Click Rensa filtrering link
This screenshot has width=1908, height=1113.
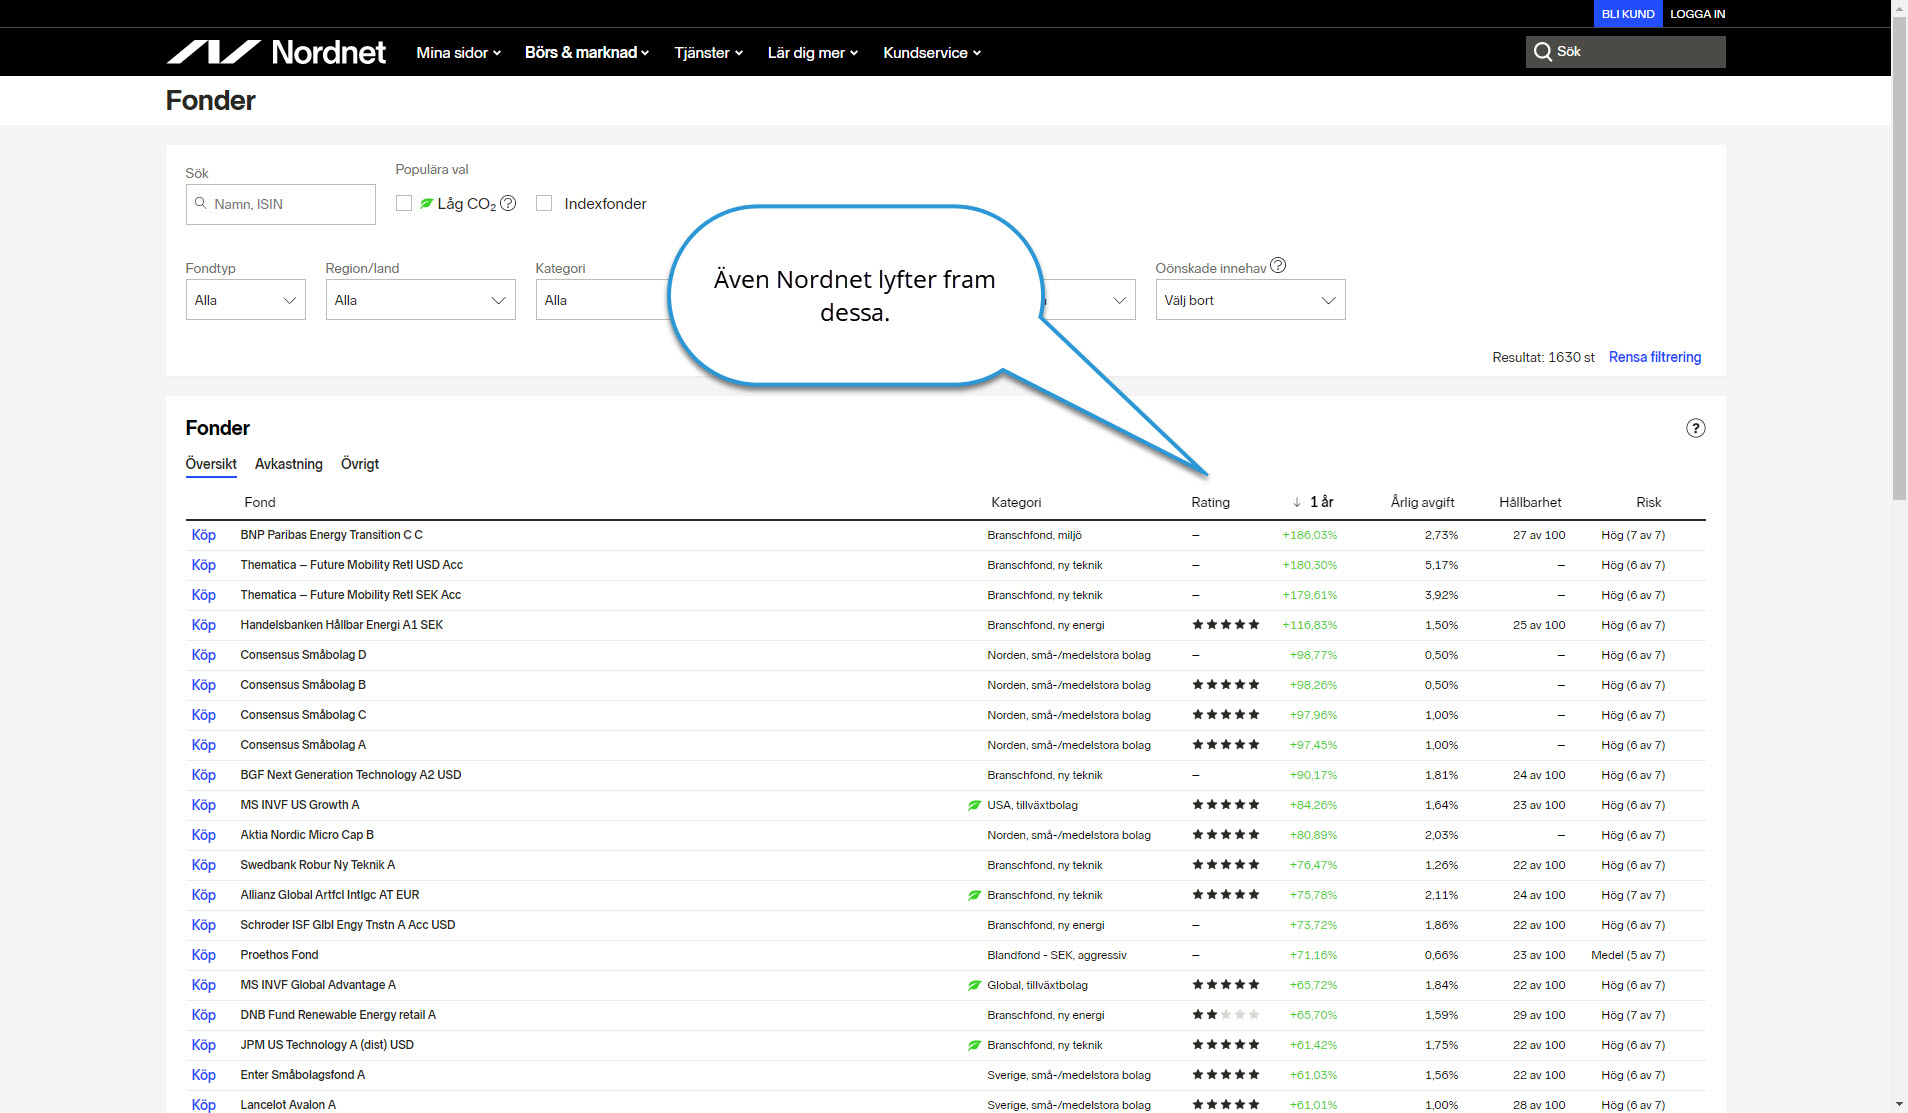[1655, 357]
